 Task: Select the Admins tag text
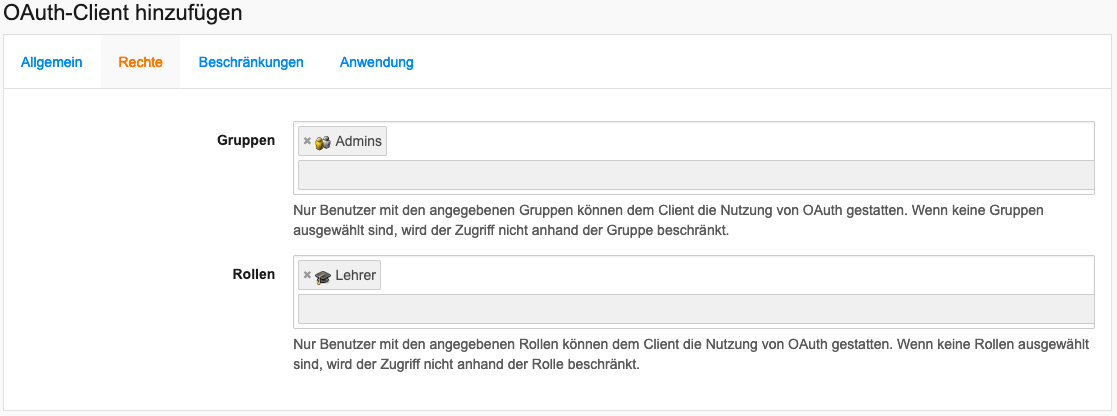(x=358, y=142)
